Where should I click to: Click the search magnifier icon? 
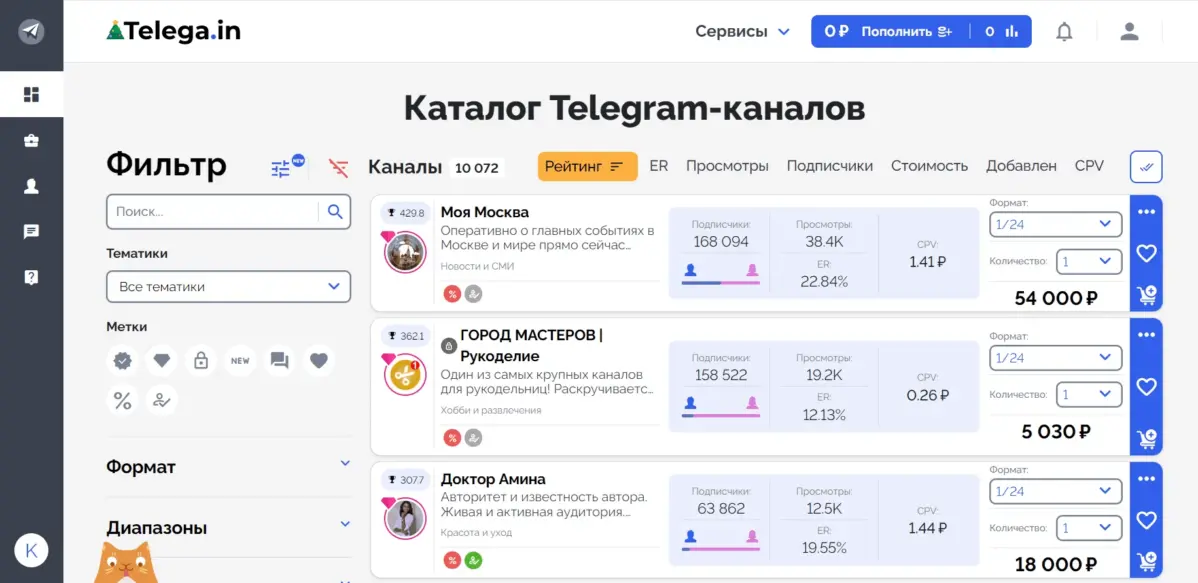[x=335, y=212]
